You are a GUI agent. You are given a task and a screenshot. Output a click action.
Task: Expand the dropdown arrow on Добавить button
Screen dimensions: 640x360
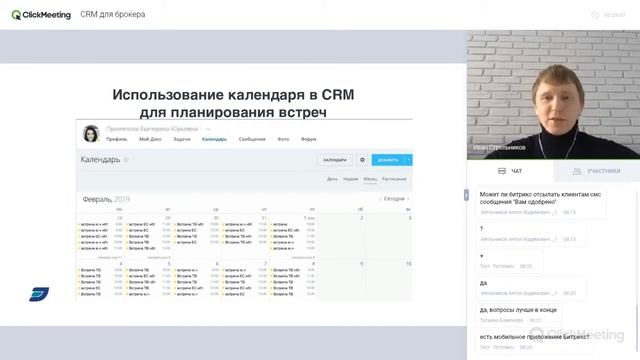(x=408, y=160)
